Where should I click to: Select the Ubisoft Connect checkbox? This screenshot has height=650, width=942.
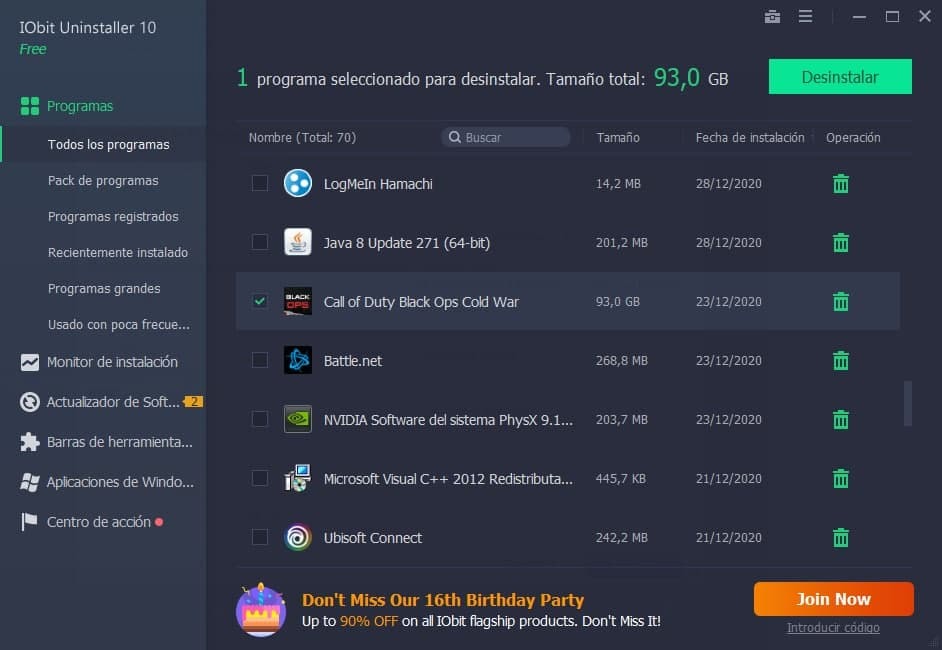(x=260, y=536)
